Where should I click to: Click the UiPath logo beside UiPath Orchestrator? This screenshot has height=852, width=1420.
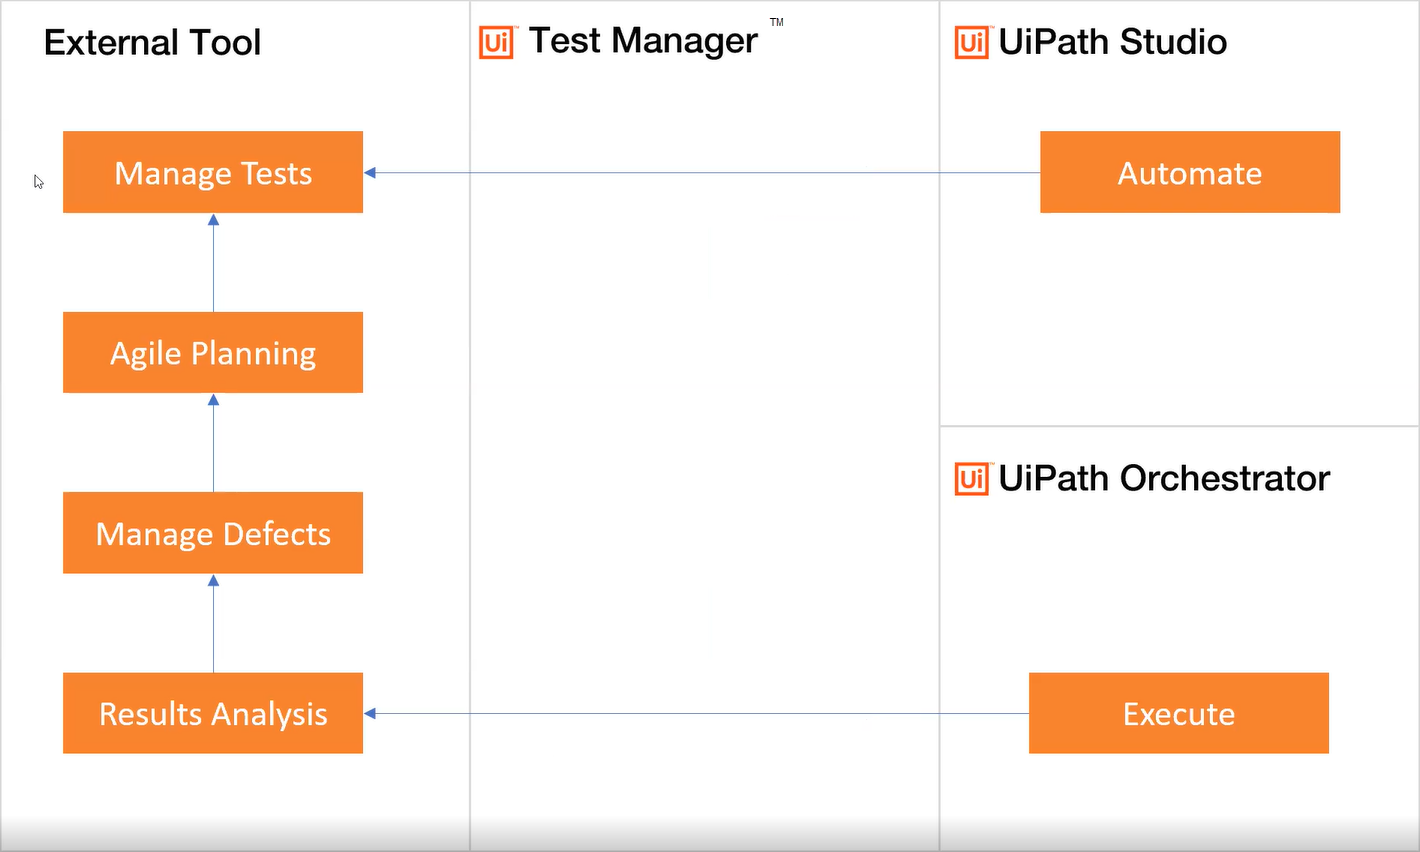972,479
